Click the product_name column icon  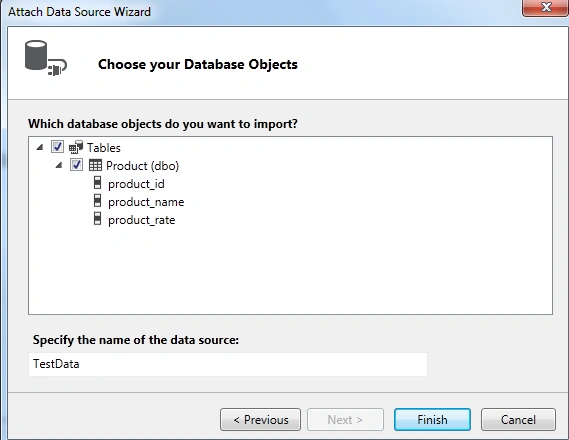(x=97, y=201)
